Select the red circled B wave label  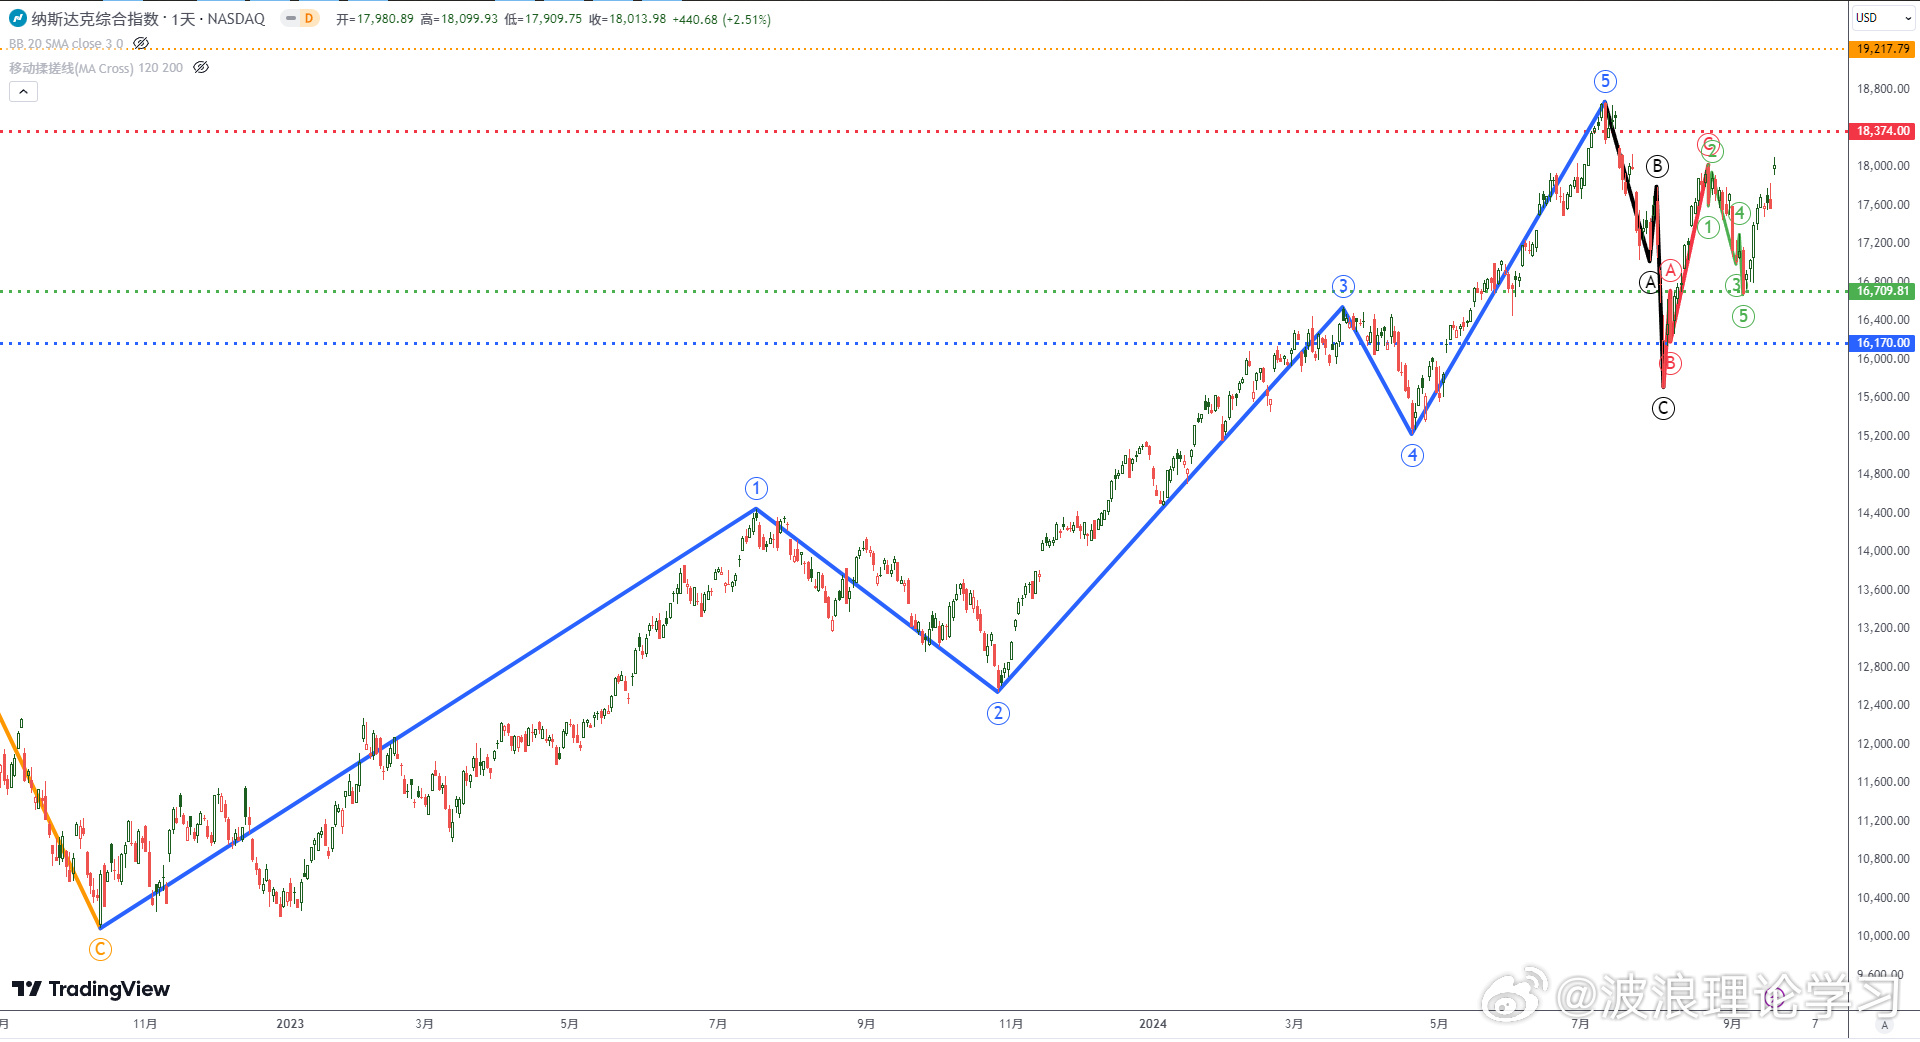(1672, 363)
